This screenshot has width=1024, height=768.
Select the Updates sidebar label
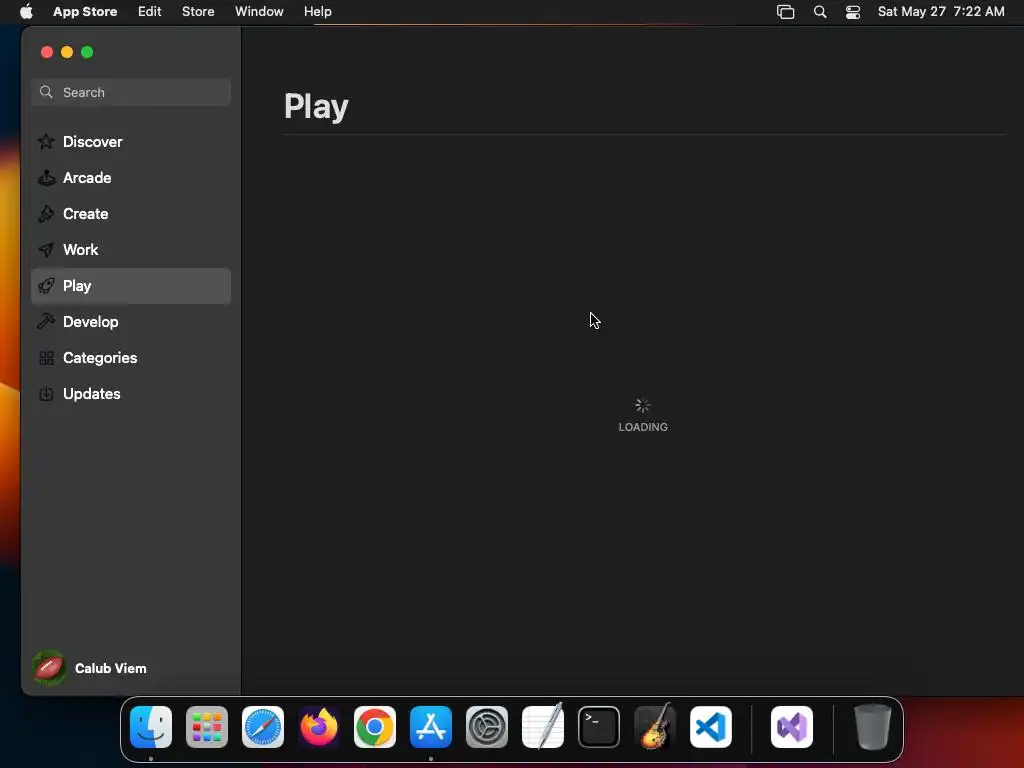click(91, 394)
